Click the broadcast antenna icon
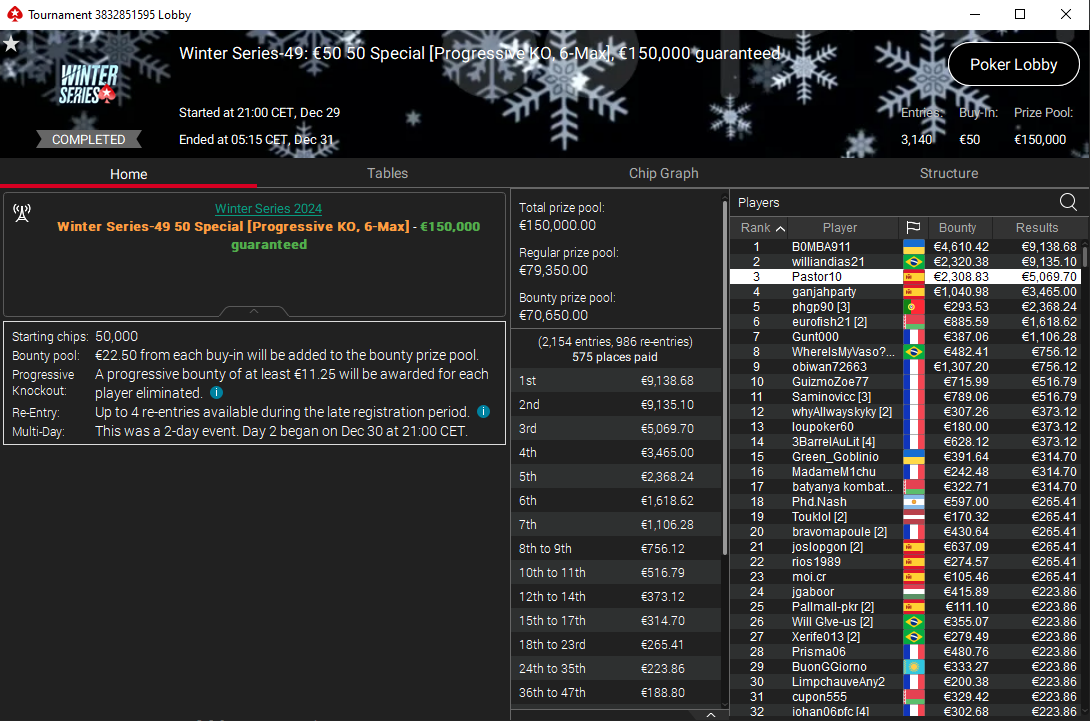1090x721 pixels. (x=22, y=213)
